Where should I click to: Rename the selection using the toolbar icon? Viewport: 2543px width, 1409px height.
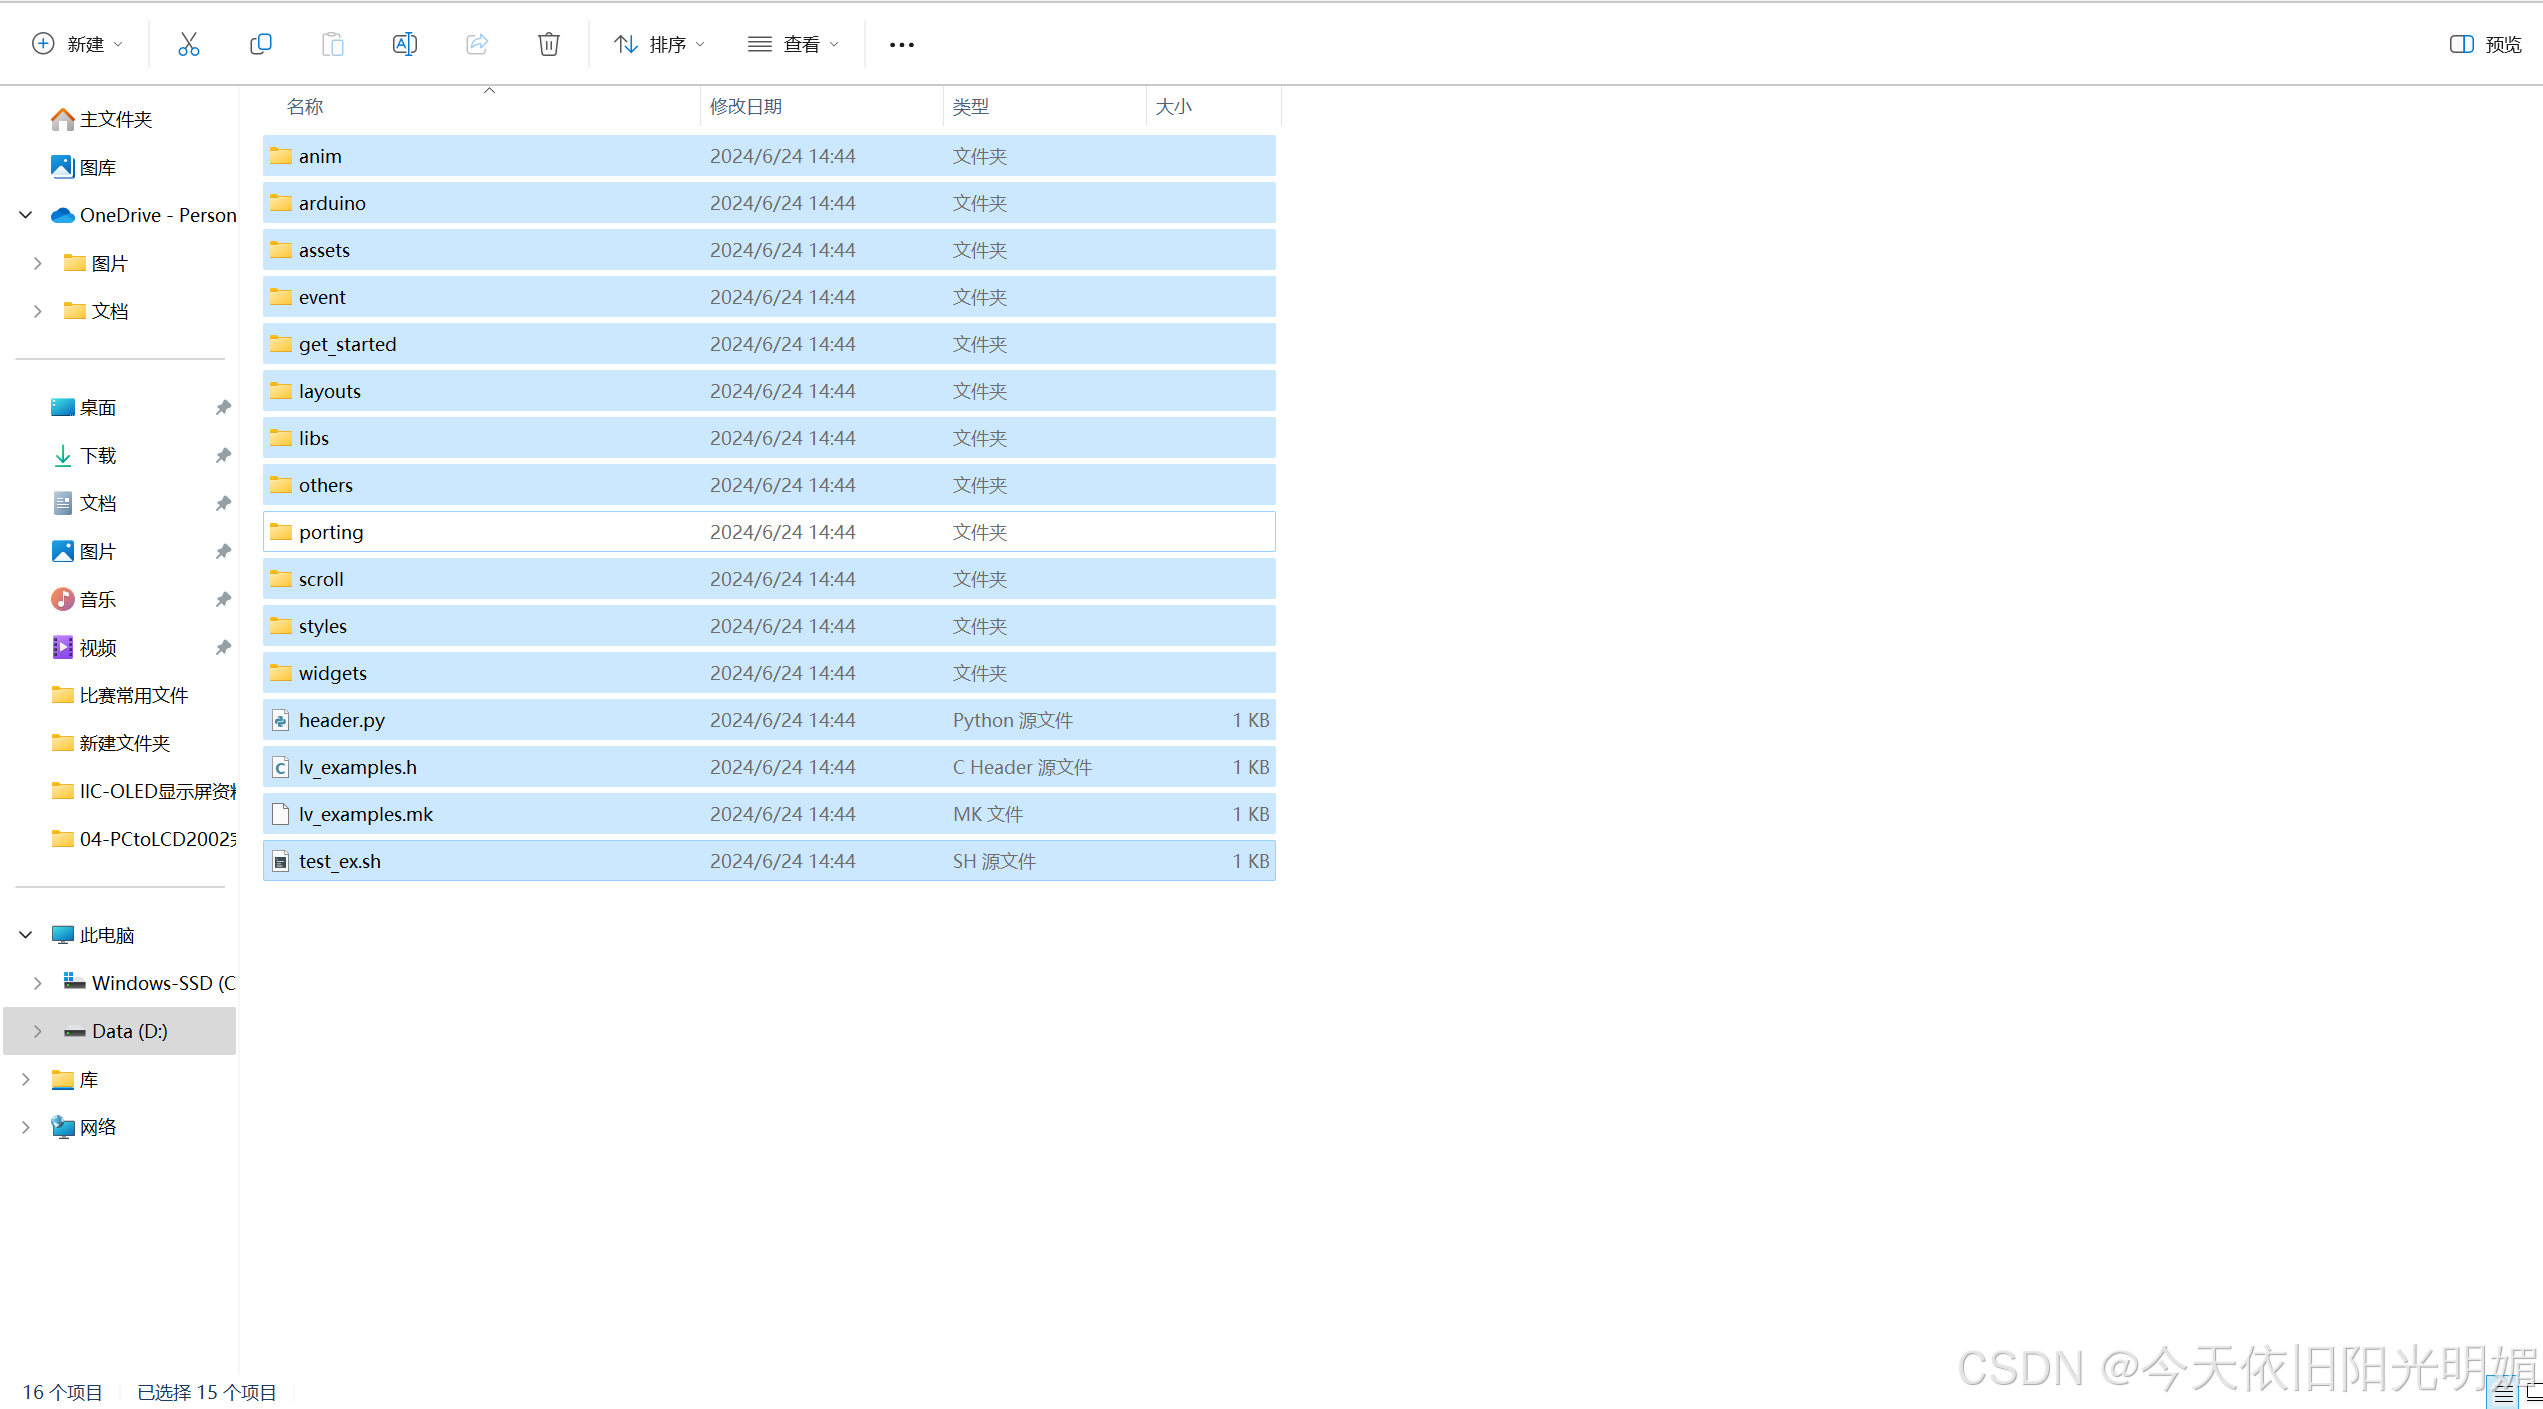tap(405, 44)
